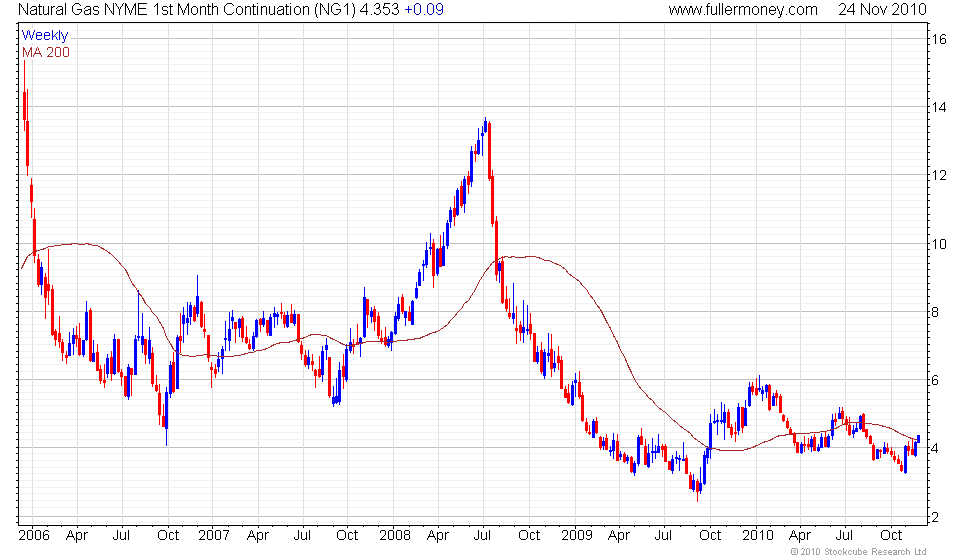This screenshot has width=980, height=560.
Task: Click the price change value +0.09
Action: (424, 10)
